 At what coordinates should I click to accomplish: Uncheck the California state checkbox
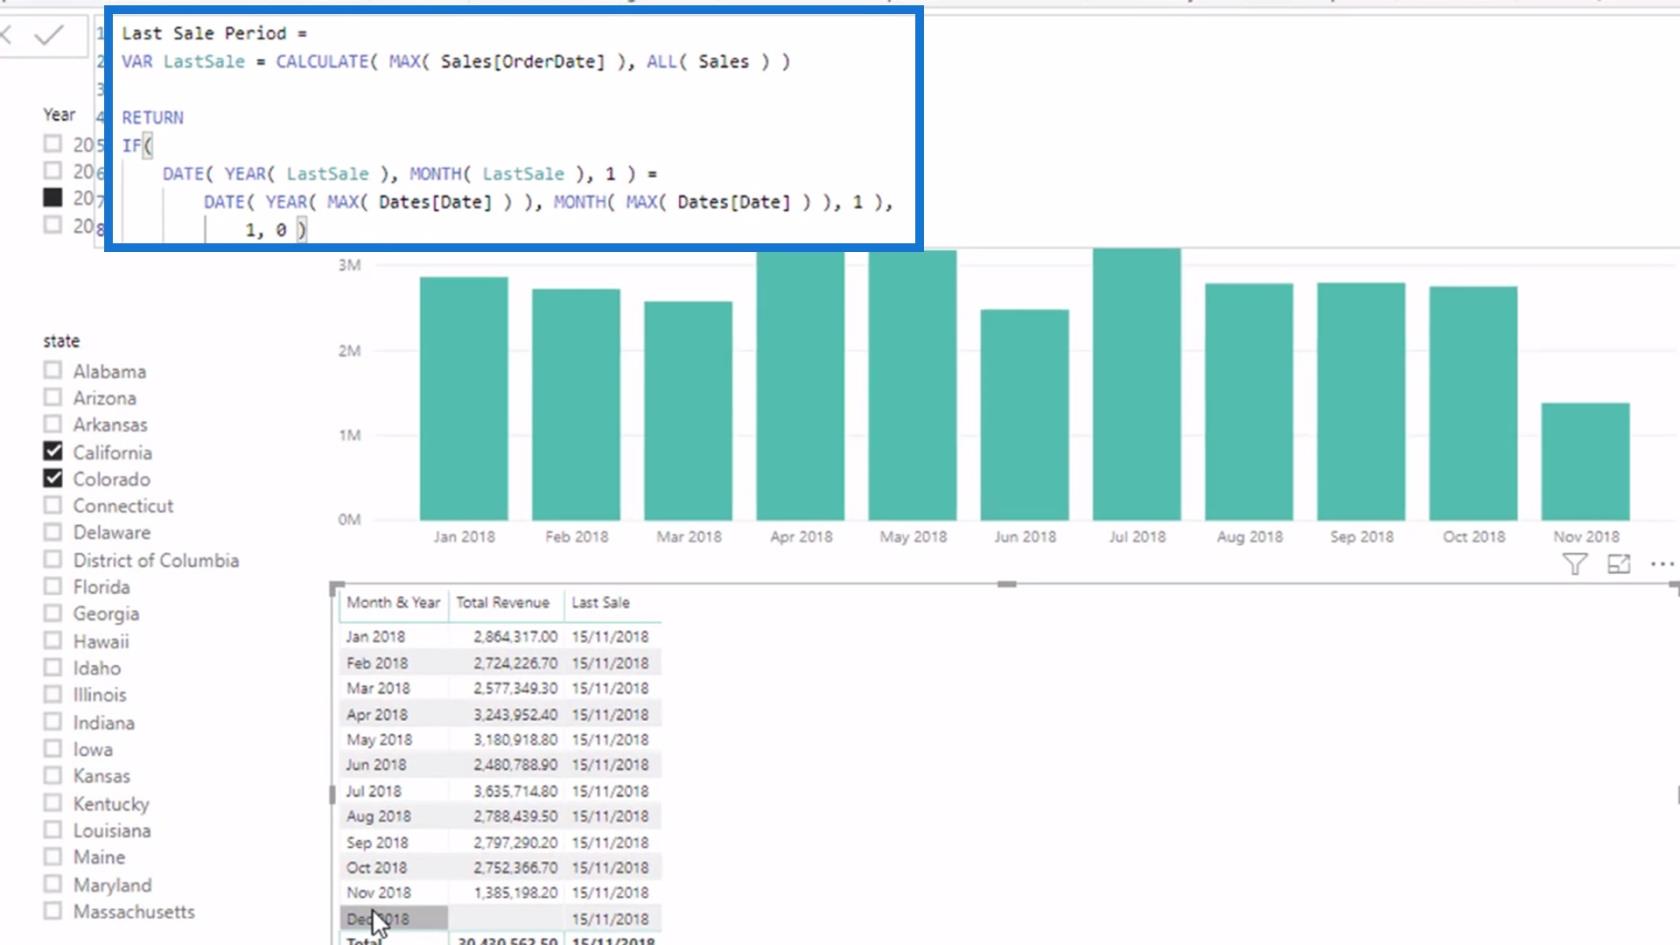pos(53,451)
